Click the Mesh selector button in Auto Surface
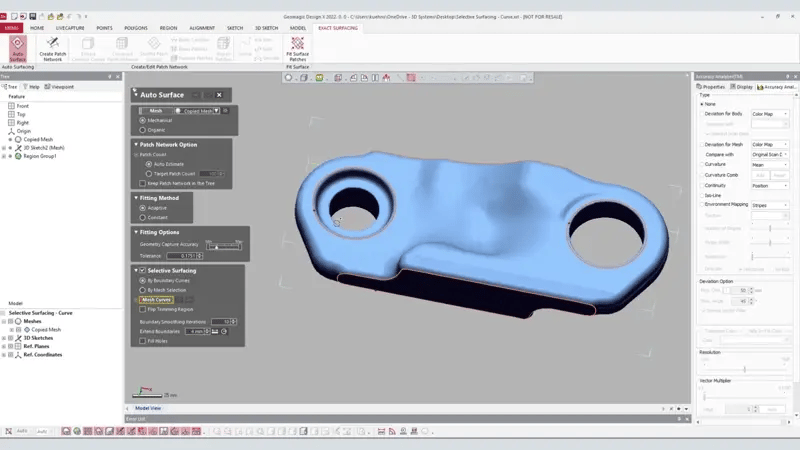 pos(157,111)
